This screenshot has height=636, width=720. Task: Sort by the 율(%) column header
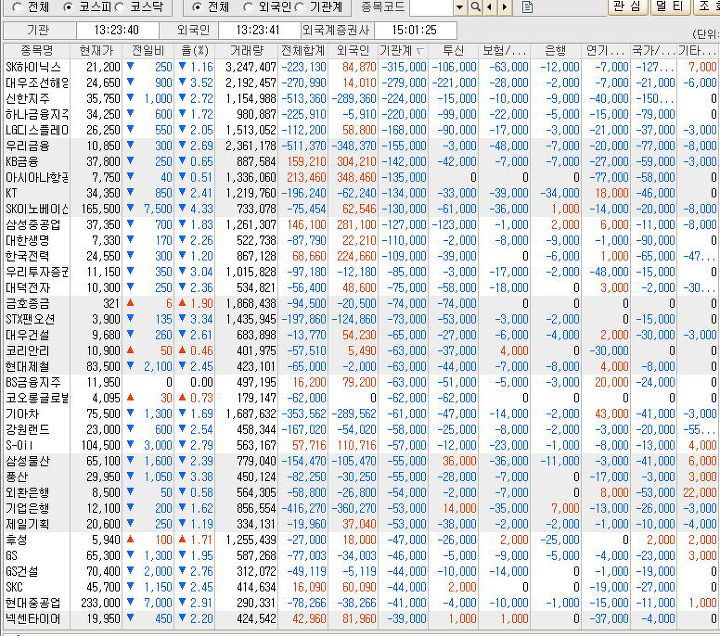pyautogui.click(x=195, y=51)
